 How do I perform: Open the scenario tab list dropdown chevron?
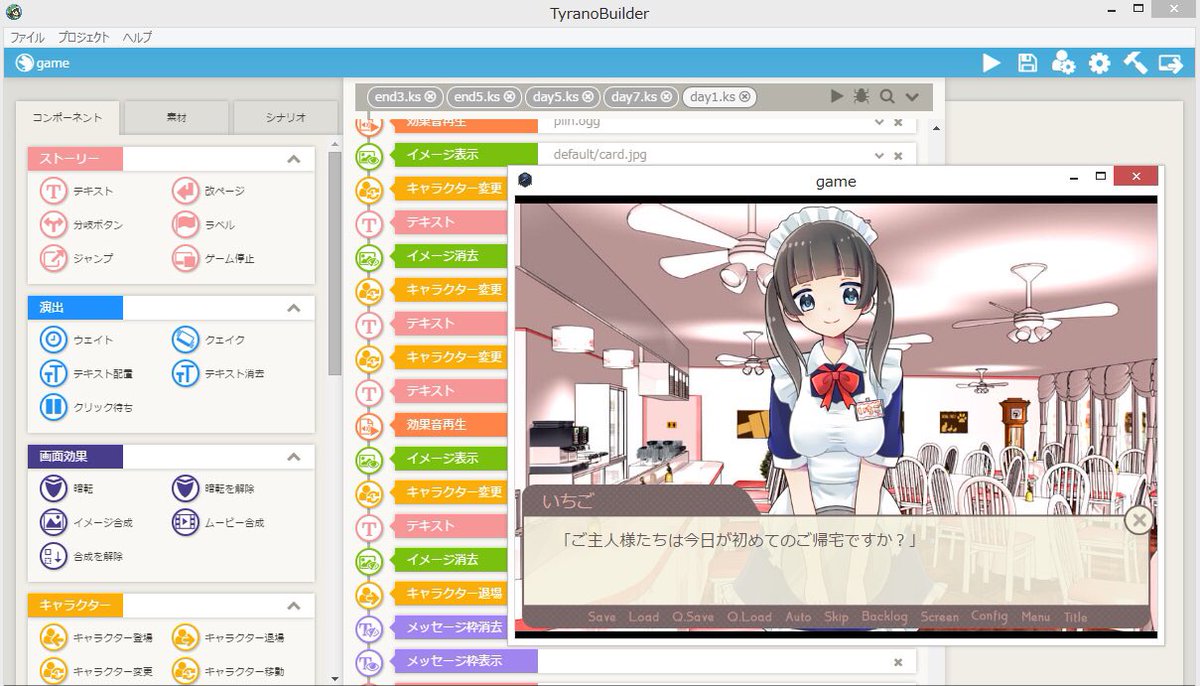tap(912, 97)
